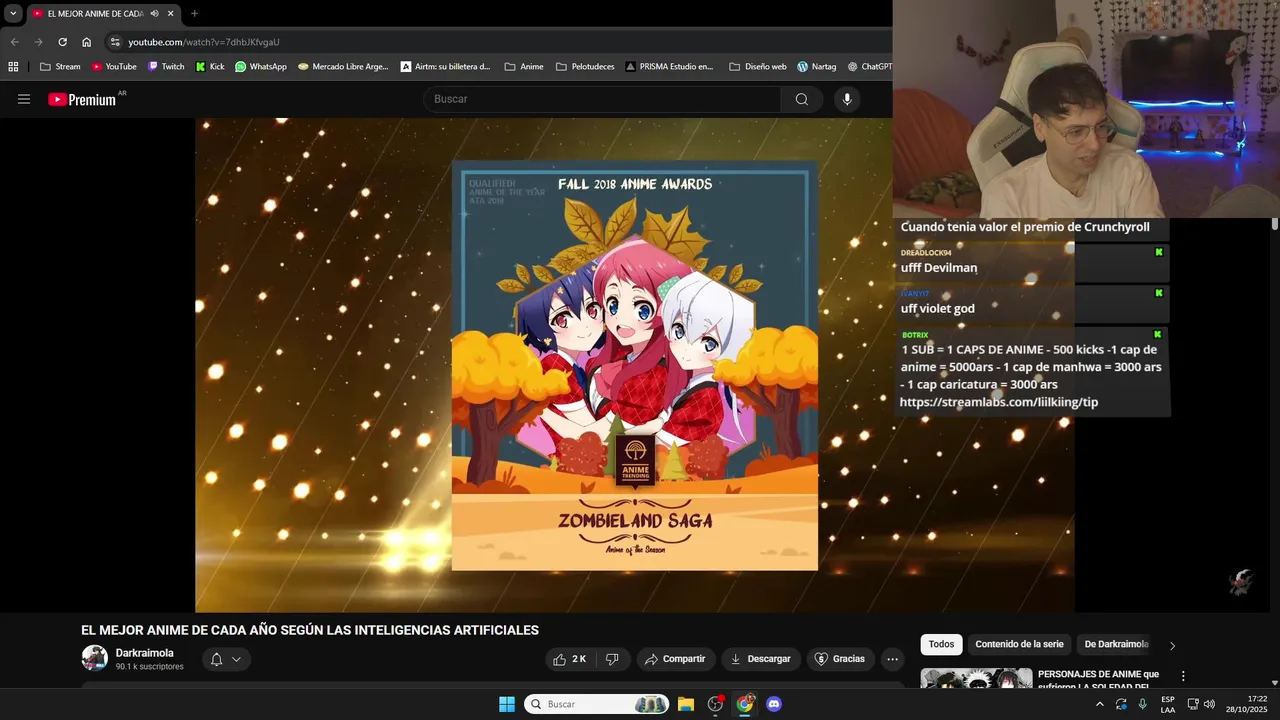The height and width of the screenshot is (720, 1280).
Task: Open a new browser tab
Action: click(x=194, y=14)
